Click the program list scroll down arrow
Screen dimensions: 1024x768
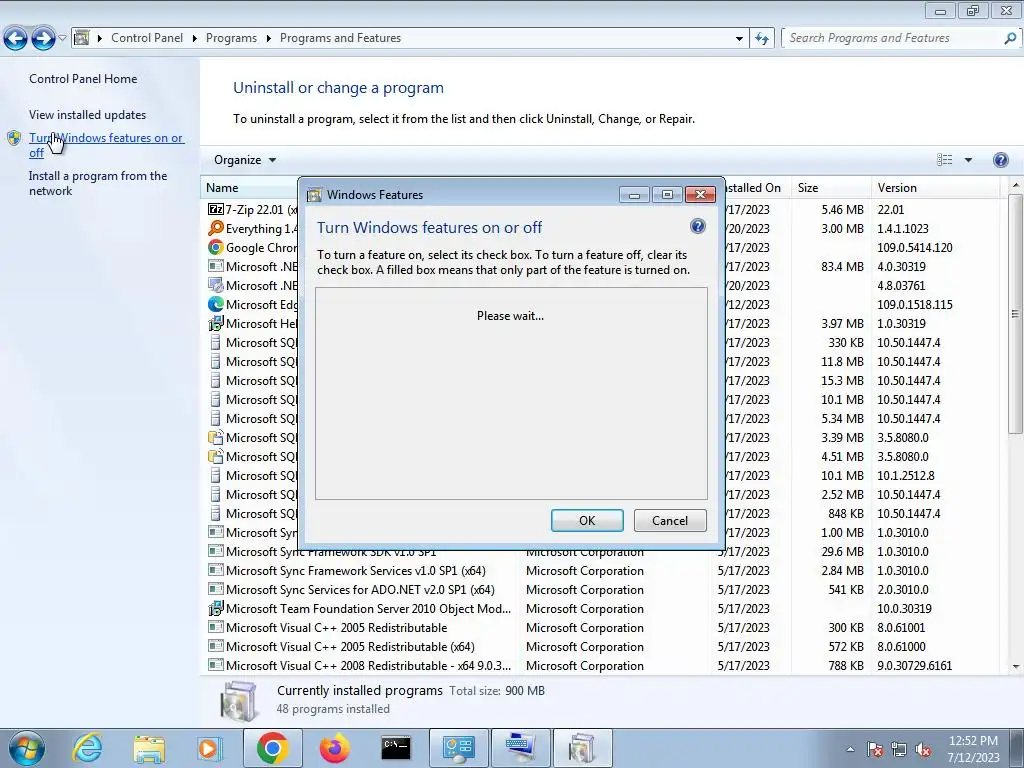pyautogui.click(x=1016, y=666)
